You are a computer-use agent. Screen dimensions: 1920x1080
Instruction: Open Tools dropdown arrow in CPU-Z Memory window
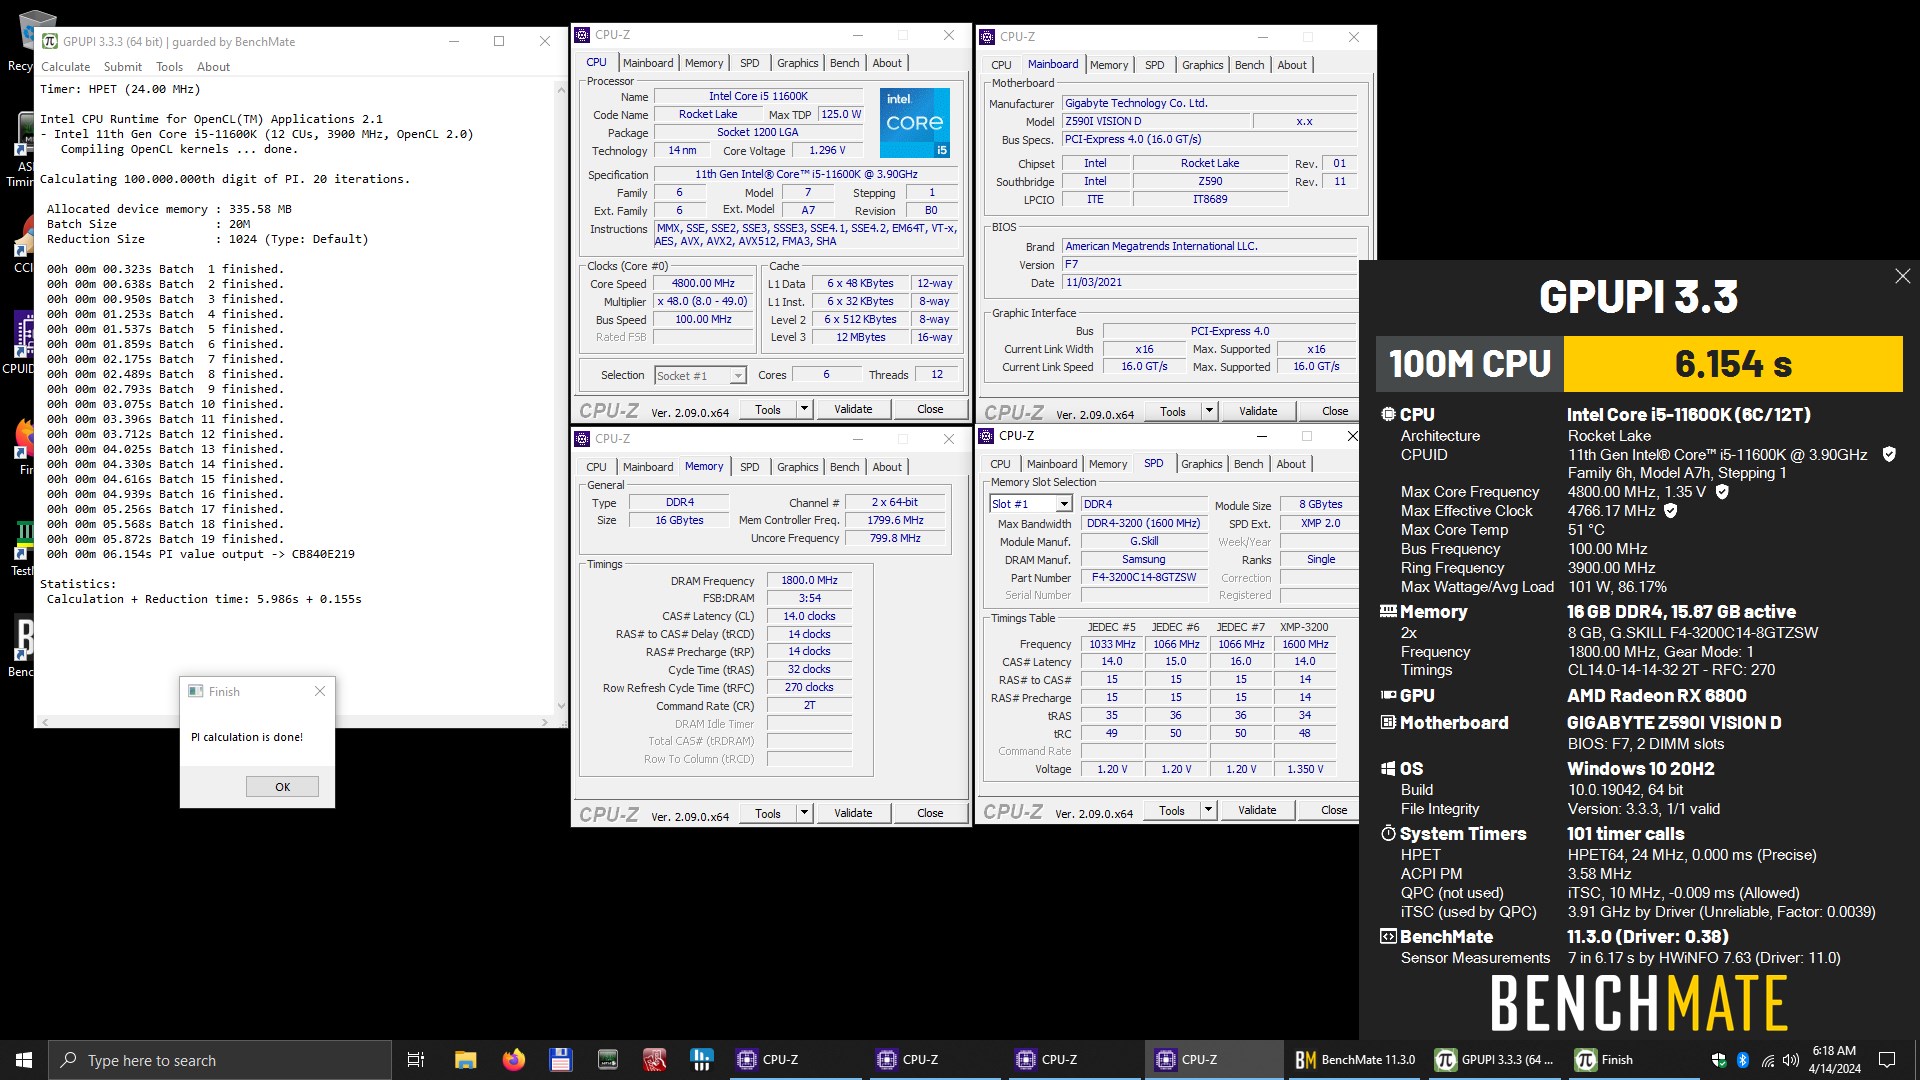click(804, 813)
